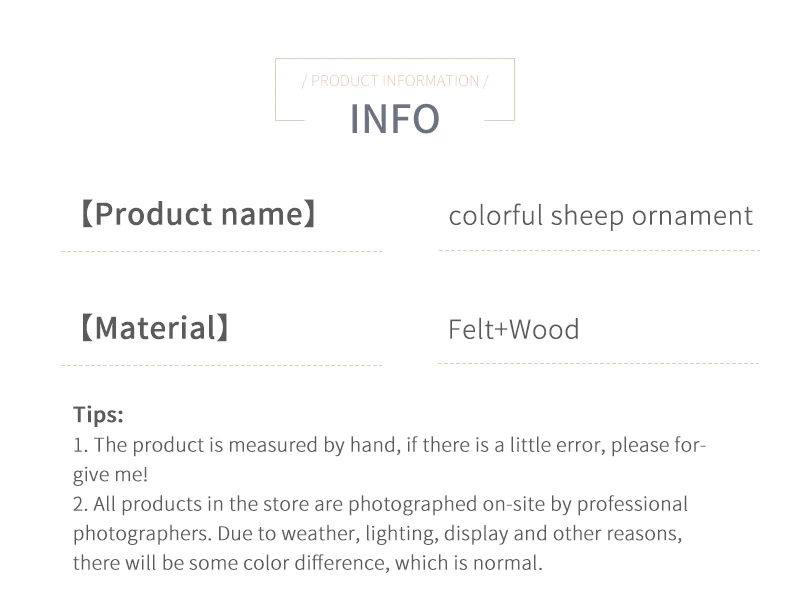Click dashed line under Product name label
The width and height of the screenshot is (790, 611).
pos(221,252)
